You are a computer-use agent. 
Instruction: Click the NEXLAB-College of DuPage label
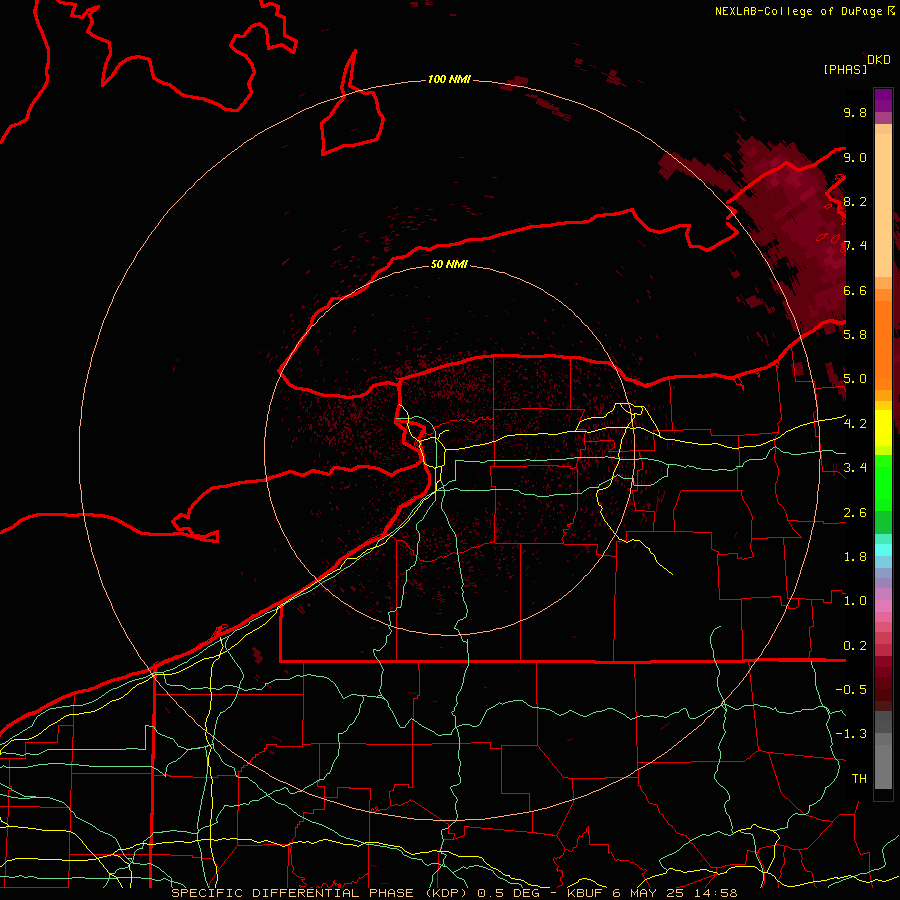(x=800, y=11)
